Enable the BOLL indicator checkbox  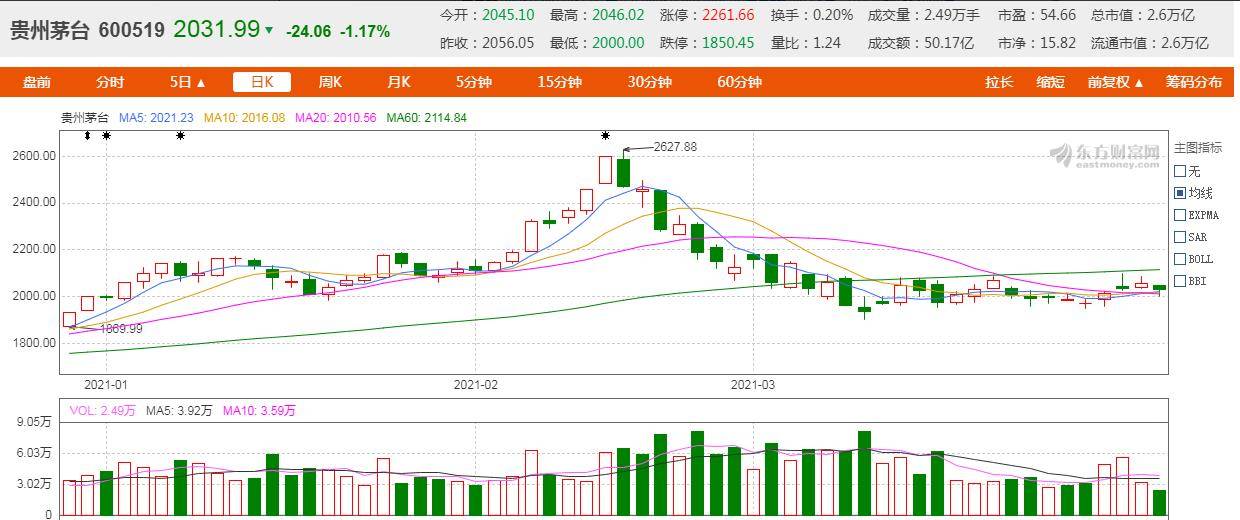(x=1180, y=259)
